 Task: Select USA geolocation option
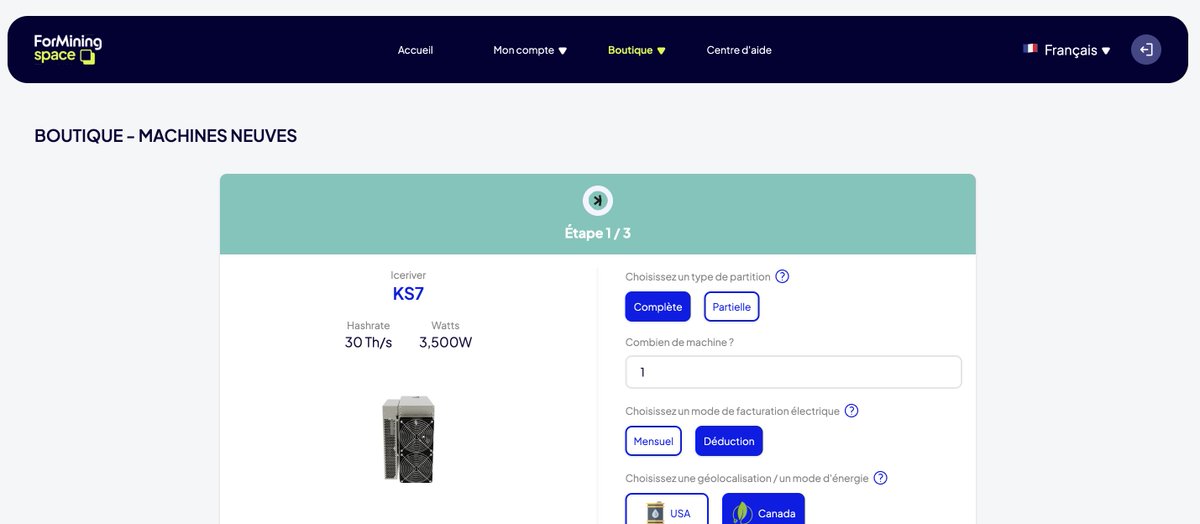pos(667,509)
